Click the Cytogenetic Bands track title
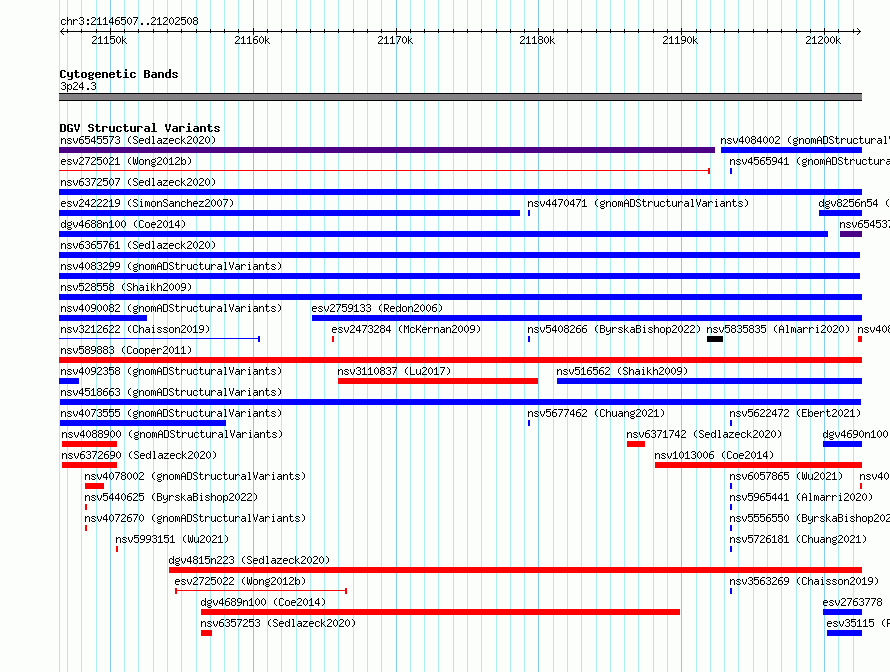 [119, 74]
